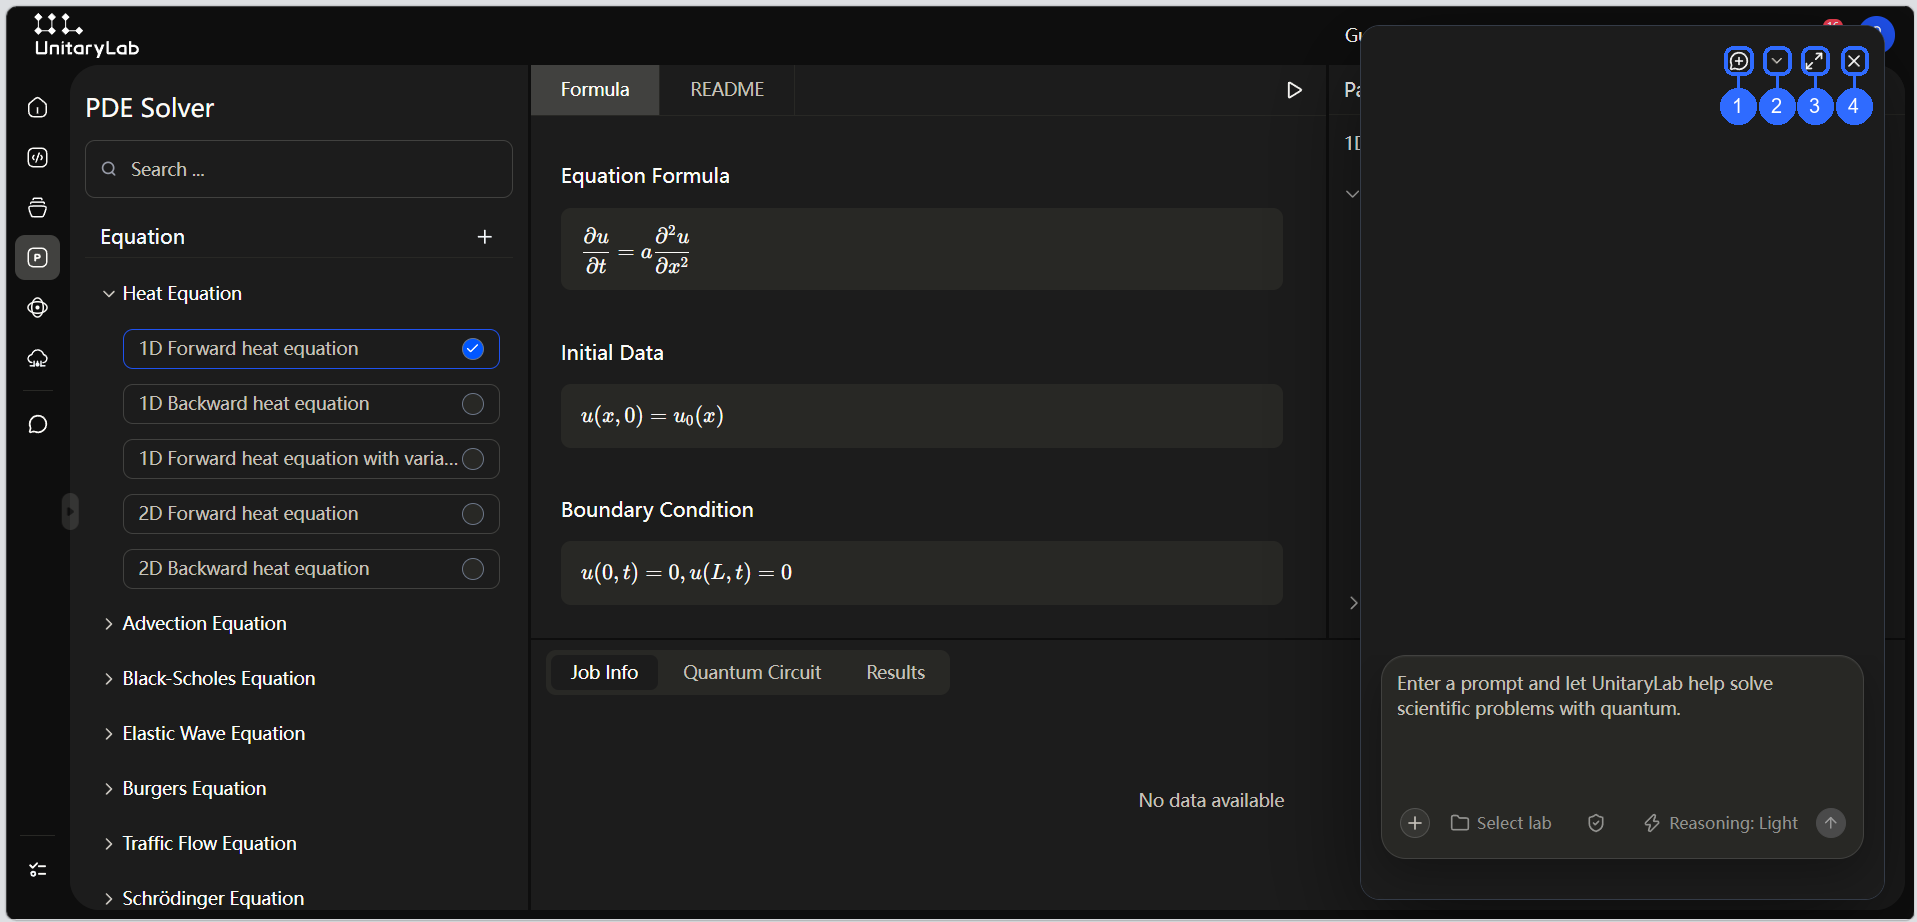Screen dimensions: 1917x922
Task: Click the sidebar collapse handle on the left edge
Action: pyautogui.click(x=70, y=511)
